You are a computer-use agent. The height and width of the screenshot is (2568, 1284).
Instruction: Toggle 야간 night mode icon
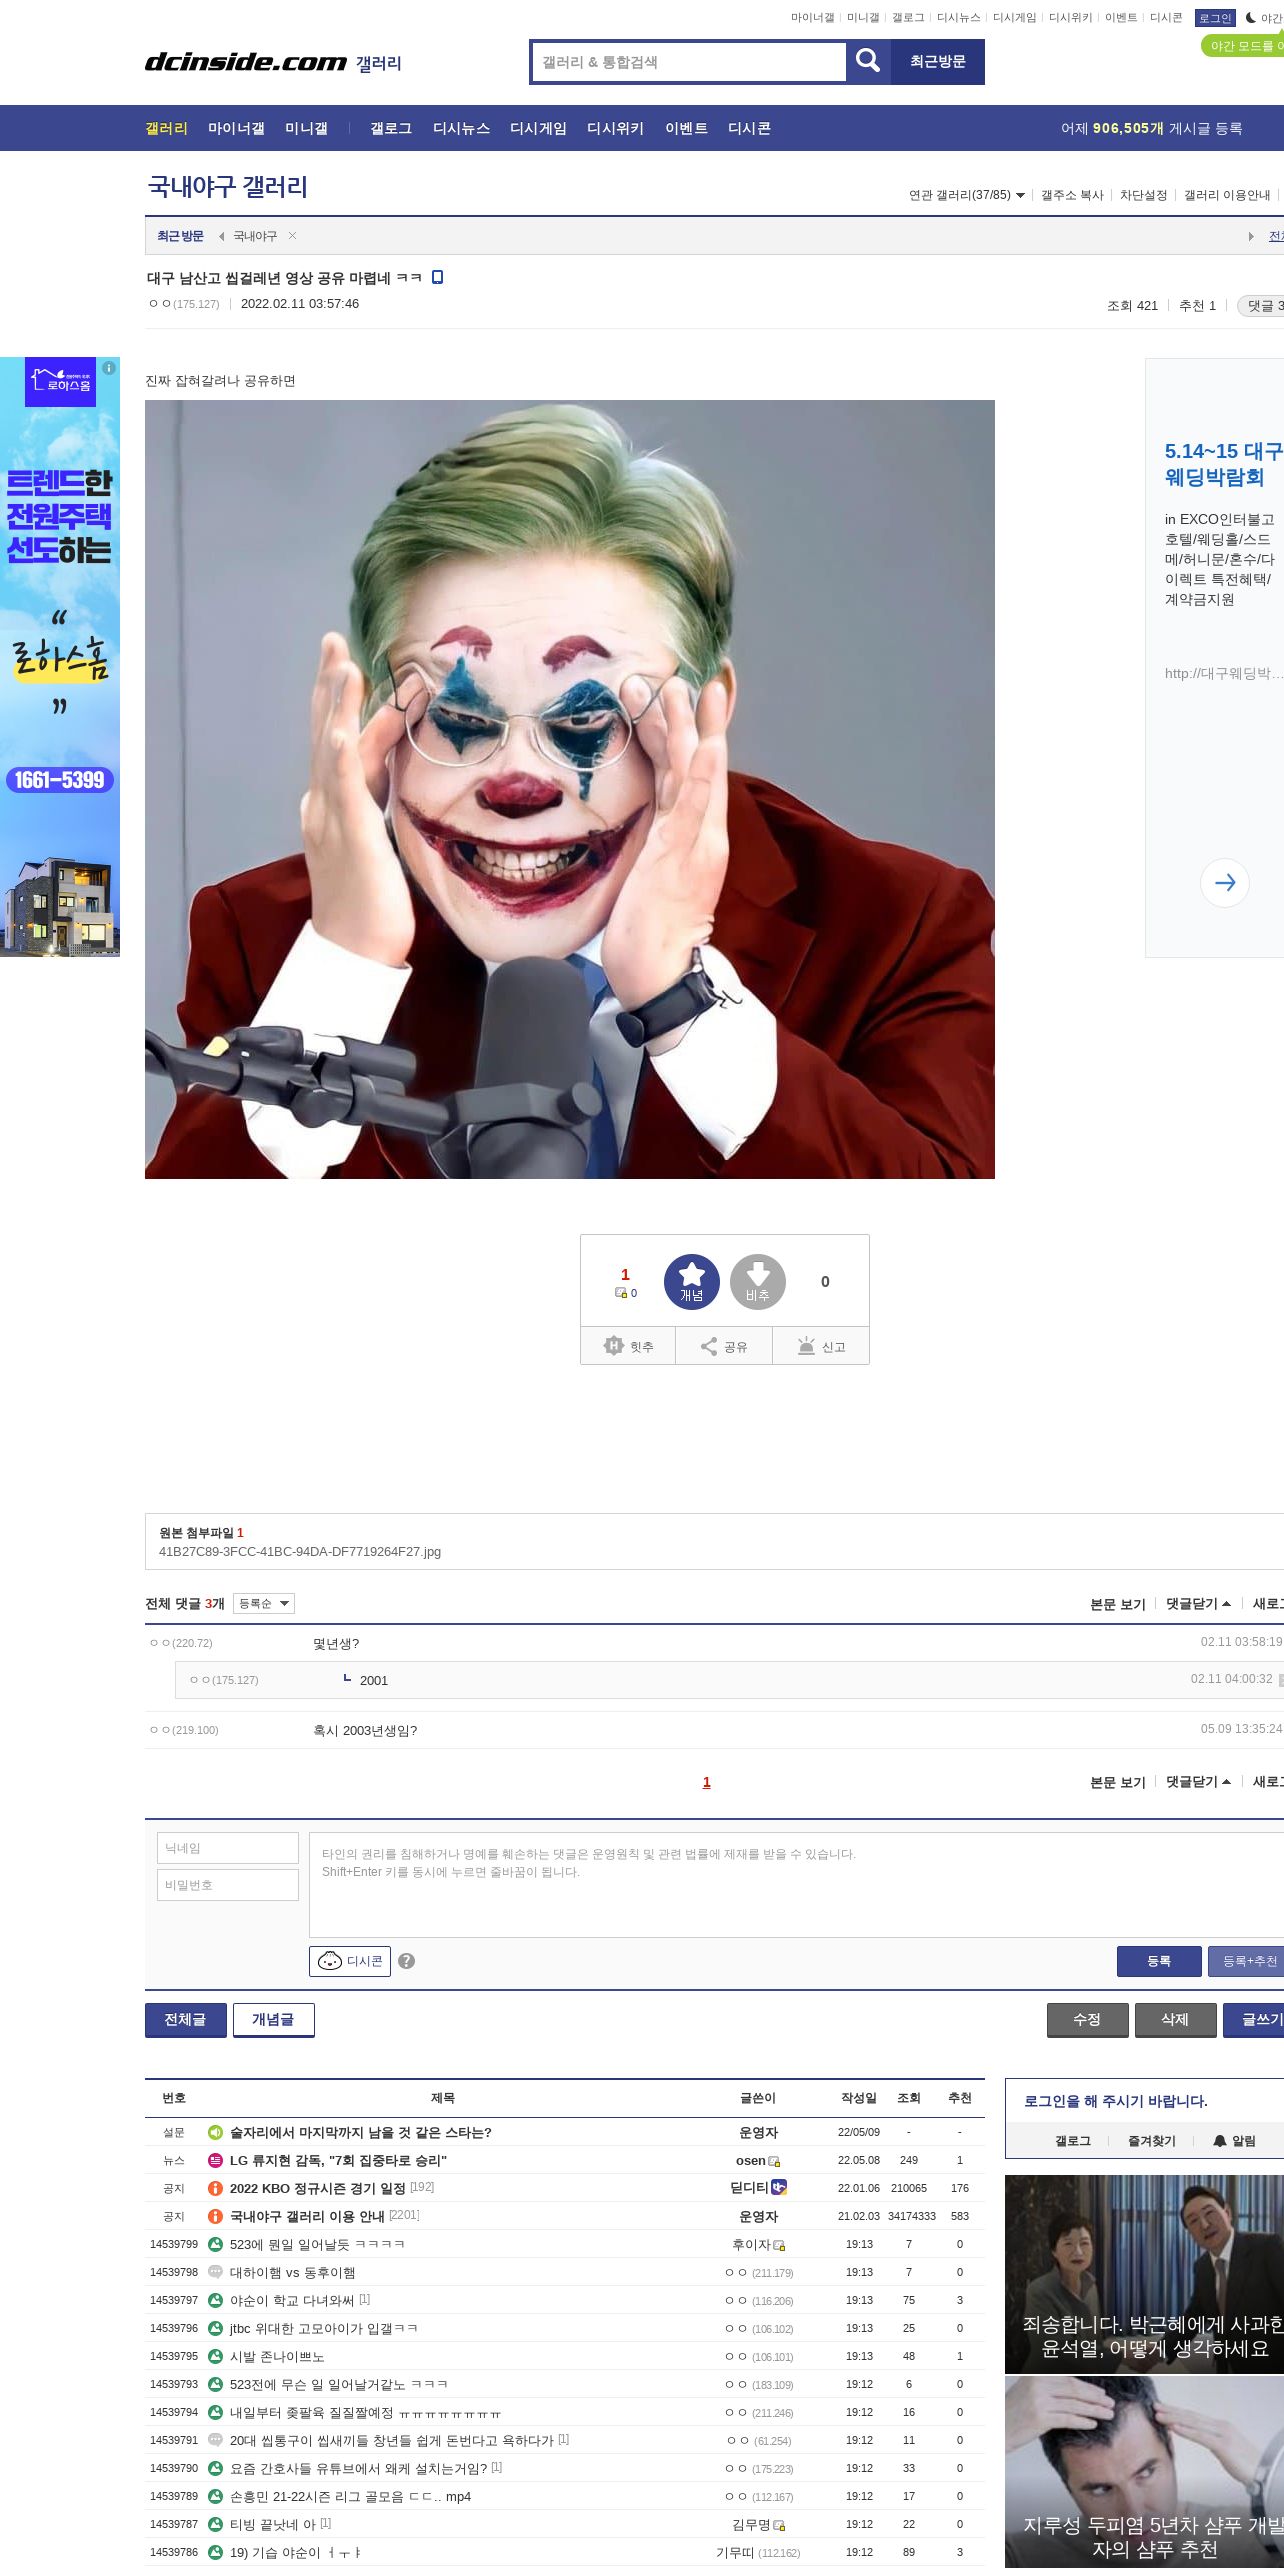click(1251, 18)
